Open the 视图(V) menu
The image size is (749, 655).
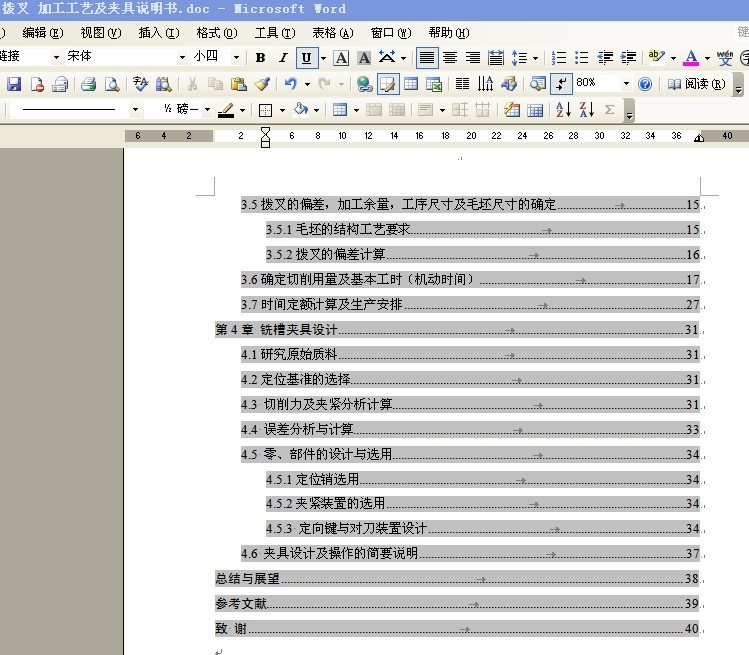[x=101, y=32]
